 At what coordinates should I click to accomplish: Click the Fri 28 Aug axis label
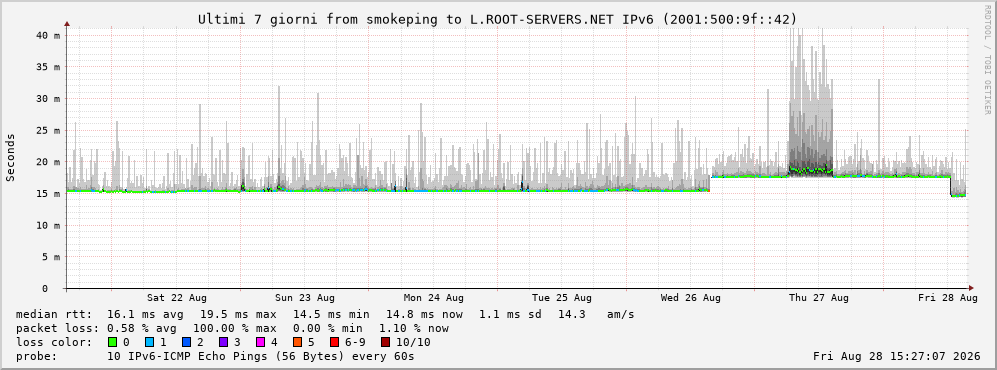(x=947, y=298)
